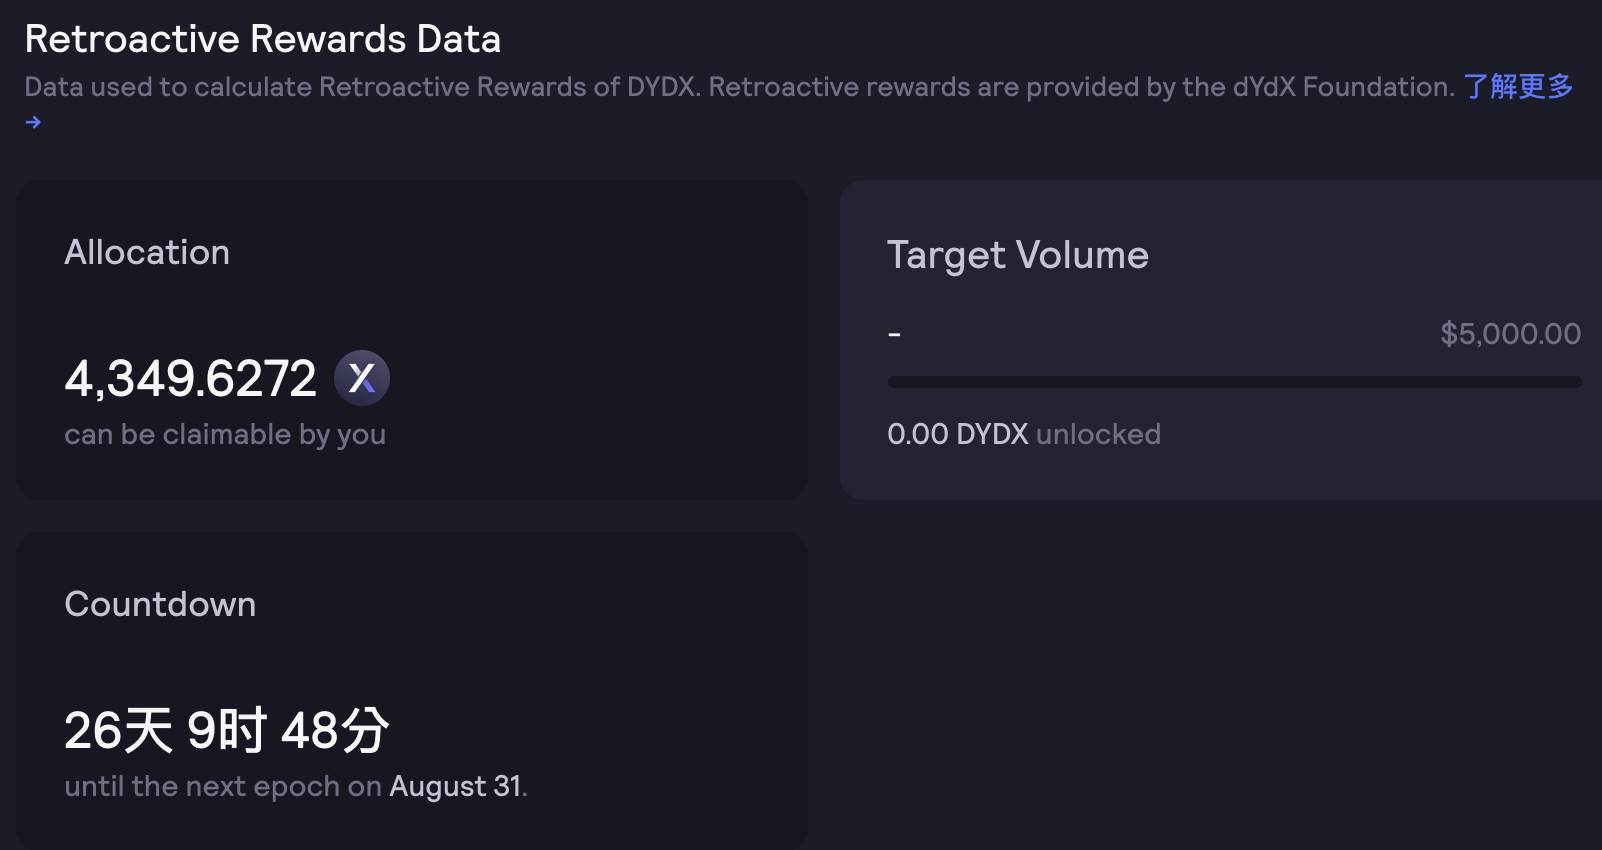Click the DYDX token logo icon
This screenshot has width=1602, height=850.
coord(362,378)
